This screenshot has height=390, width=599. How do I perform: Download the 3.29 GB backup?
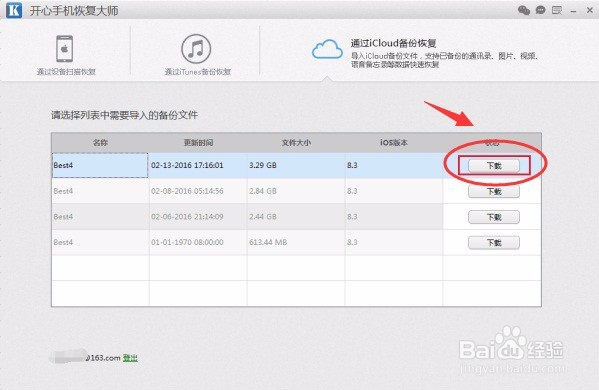click(494, 166)
